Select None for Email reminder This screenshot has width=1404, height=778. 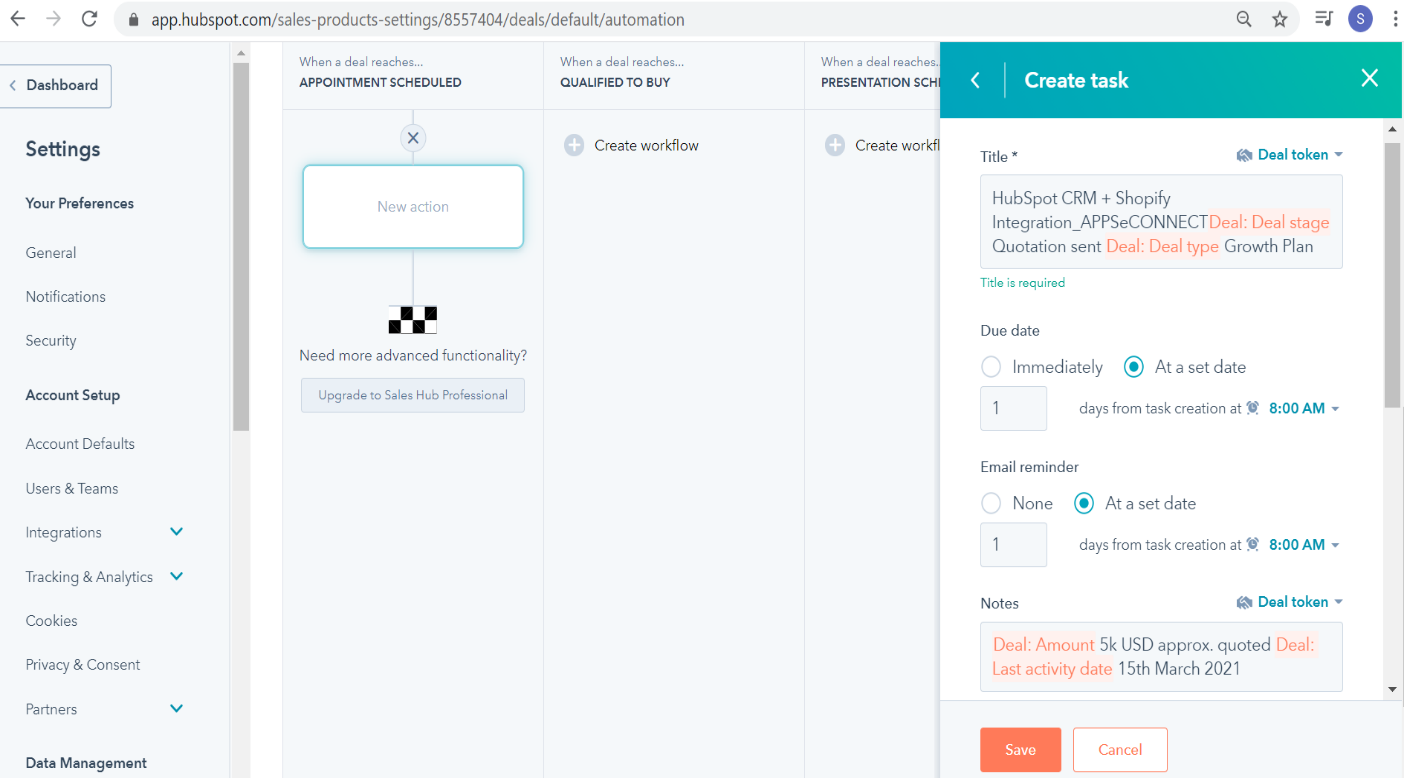(991, 503)
